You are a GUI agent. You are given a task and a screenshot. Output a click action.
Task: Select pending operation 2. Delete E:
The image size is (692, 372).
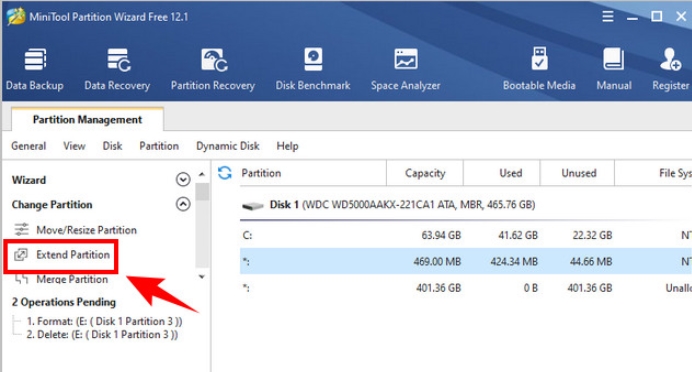coord(102,334)
